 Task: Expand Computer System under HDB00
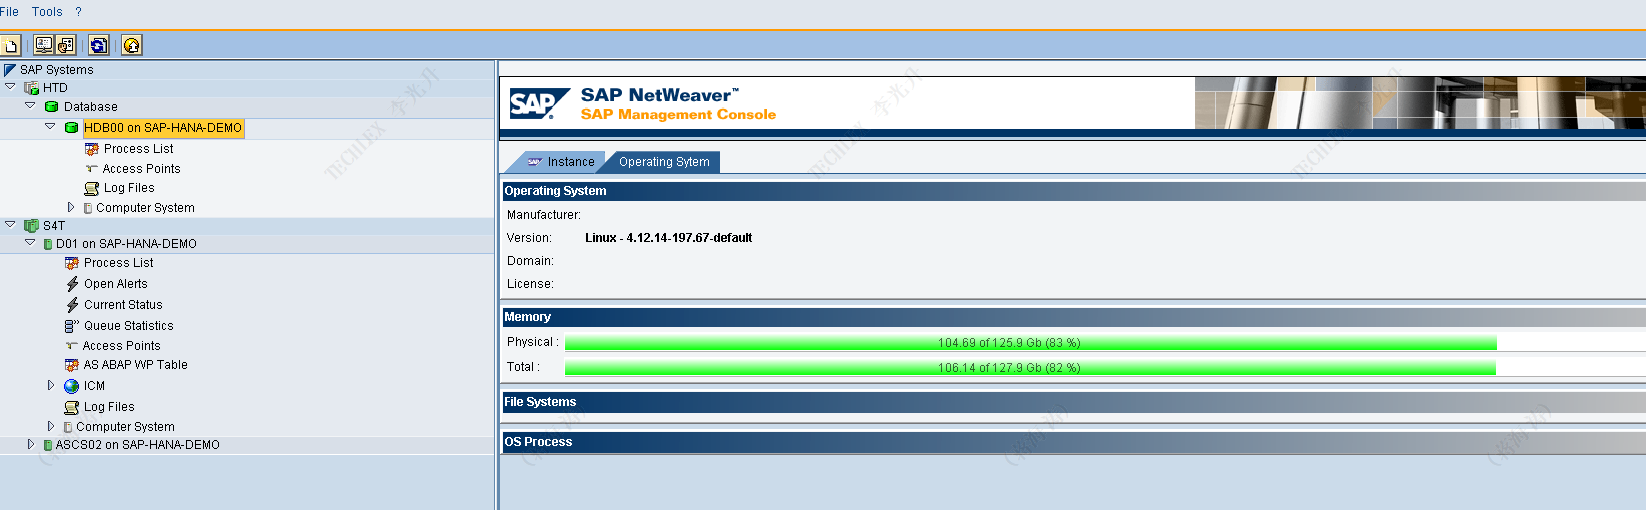pyautogui.click(x=71, y=207)
